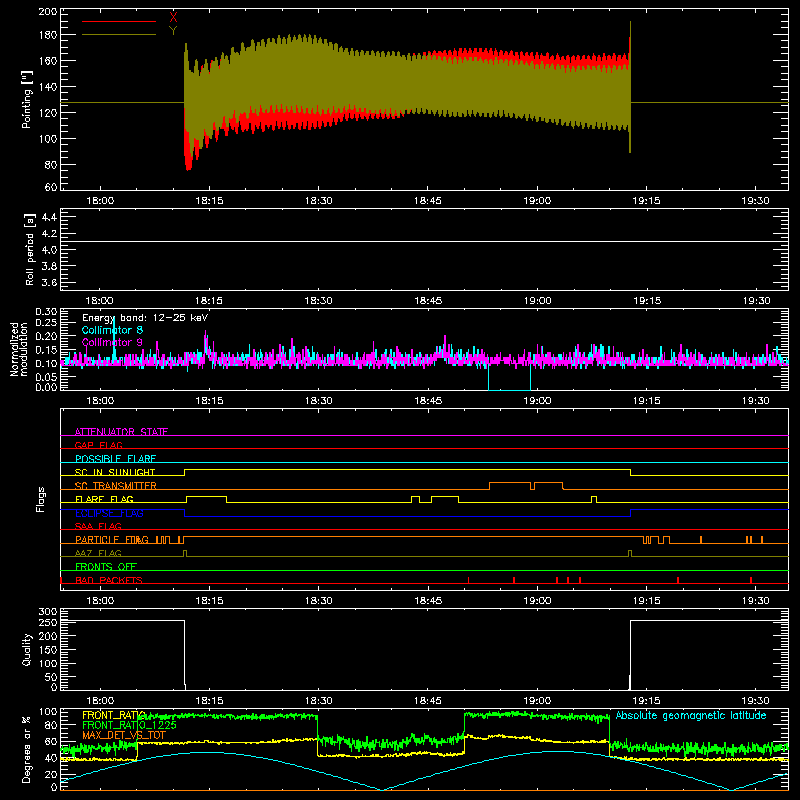Click the '300' Quality axis tick
800x800 pixels.
48,612
